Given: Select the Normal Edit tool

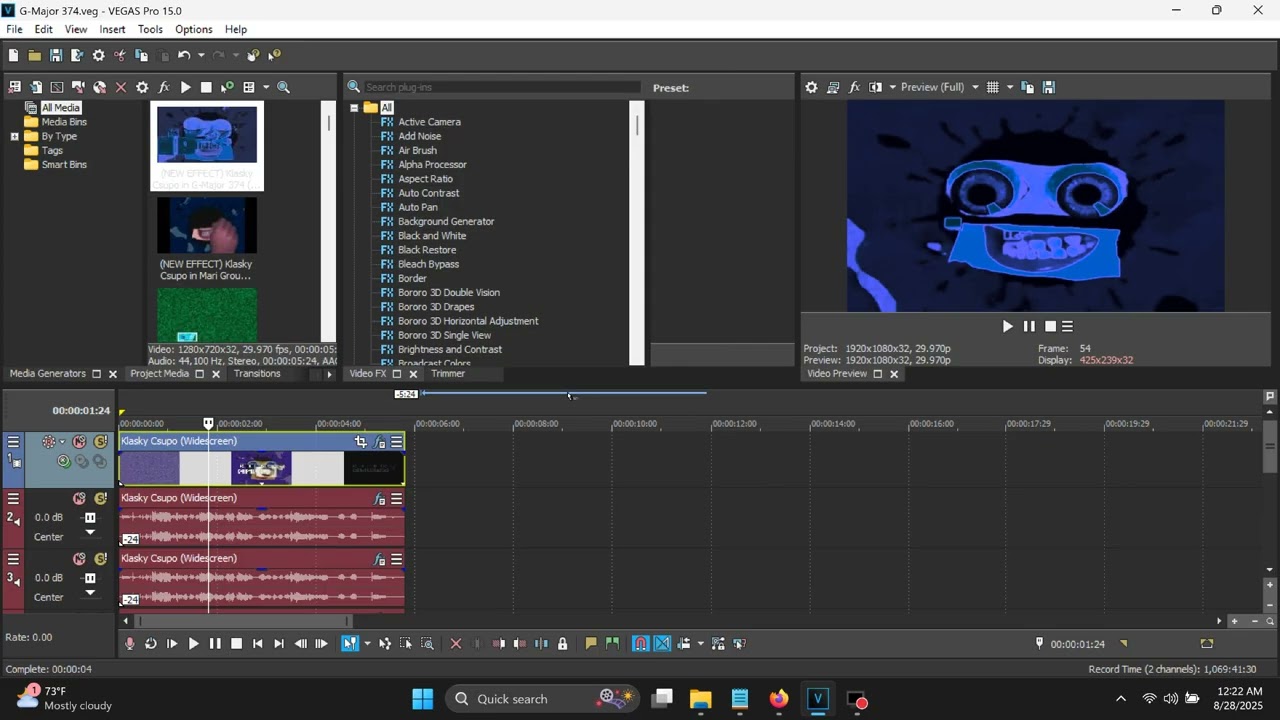Looking at the screenshot, I should (x=350, y=644).
